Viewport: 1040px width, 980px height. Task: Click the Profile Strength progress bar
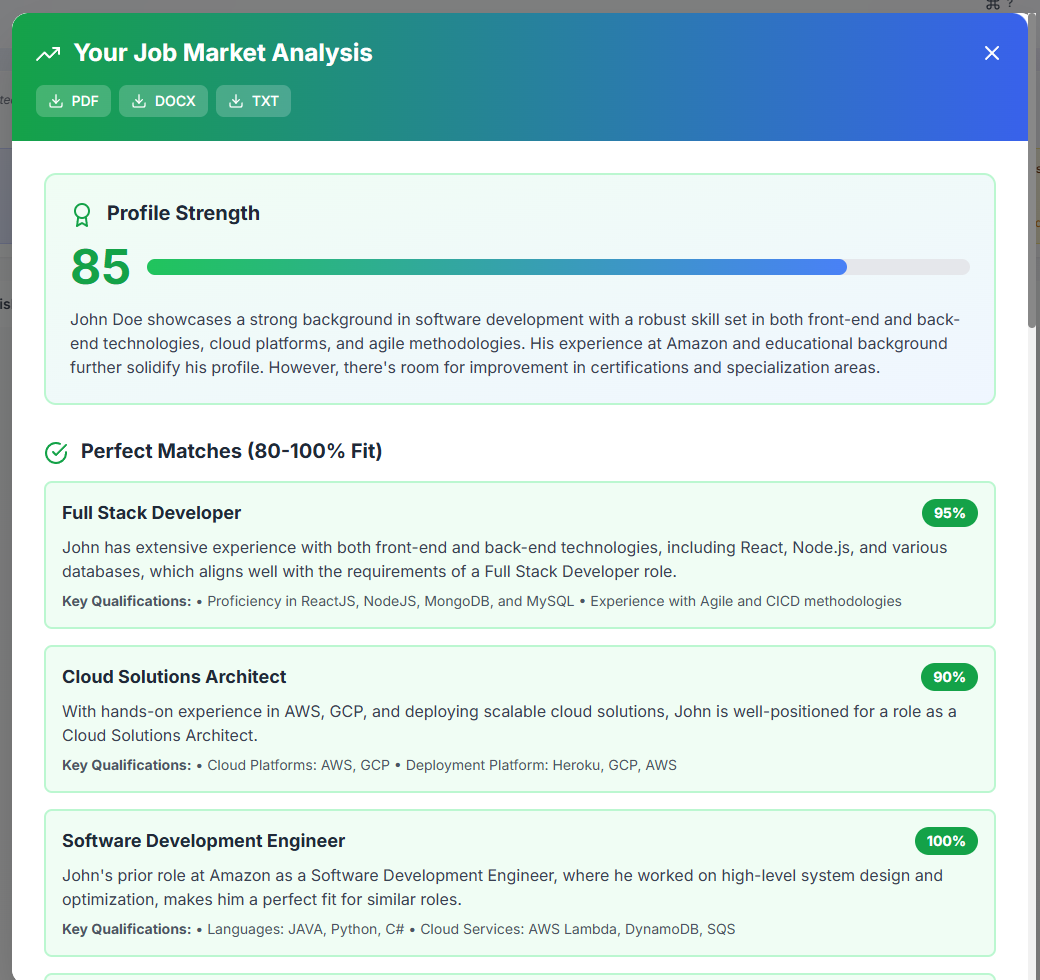click(558, 266)
